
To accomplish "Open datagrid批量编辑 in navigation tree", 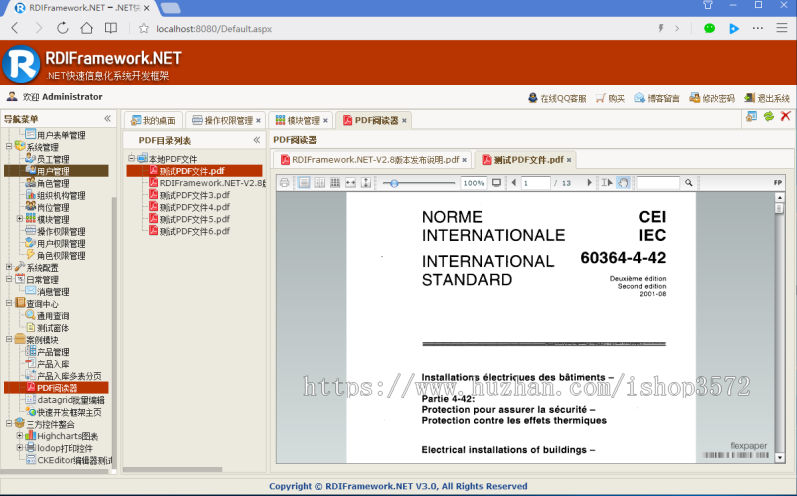I will (x=71, y=400).
